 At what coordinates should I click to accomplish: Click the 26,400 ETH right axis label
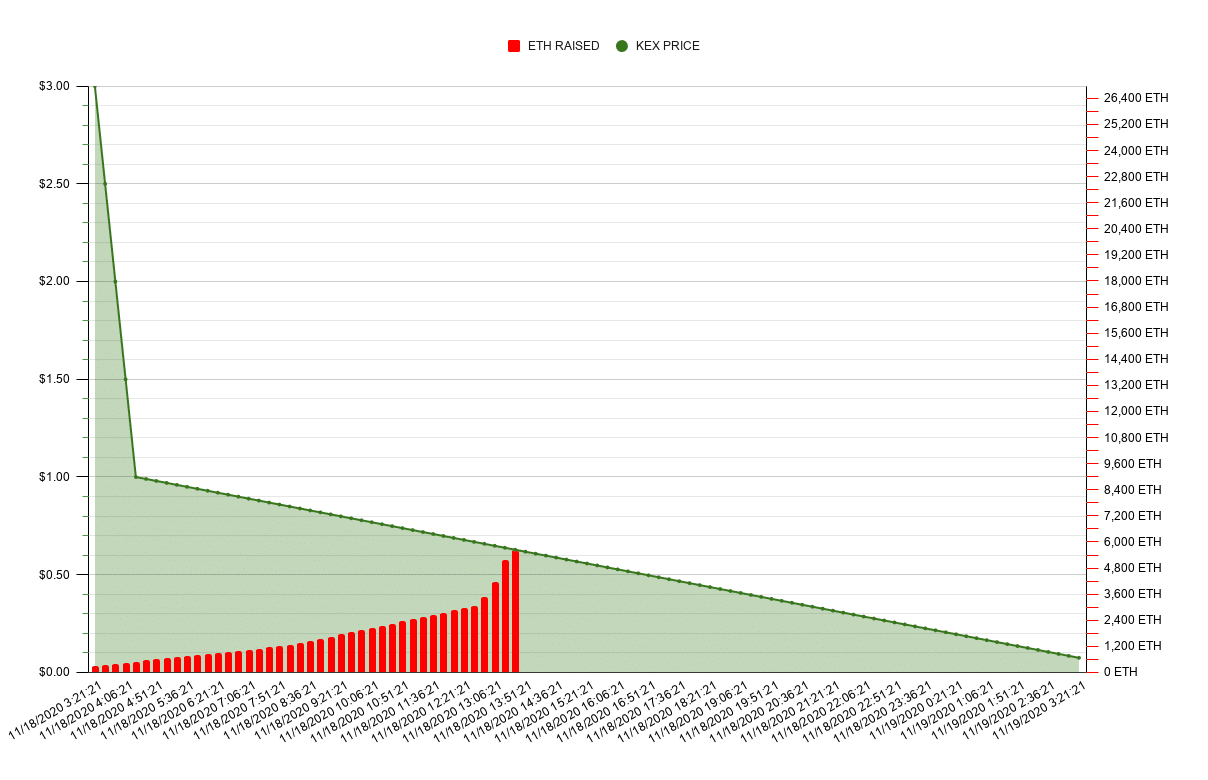click(x=1136, y=98)
